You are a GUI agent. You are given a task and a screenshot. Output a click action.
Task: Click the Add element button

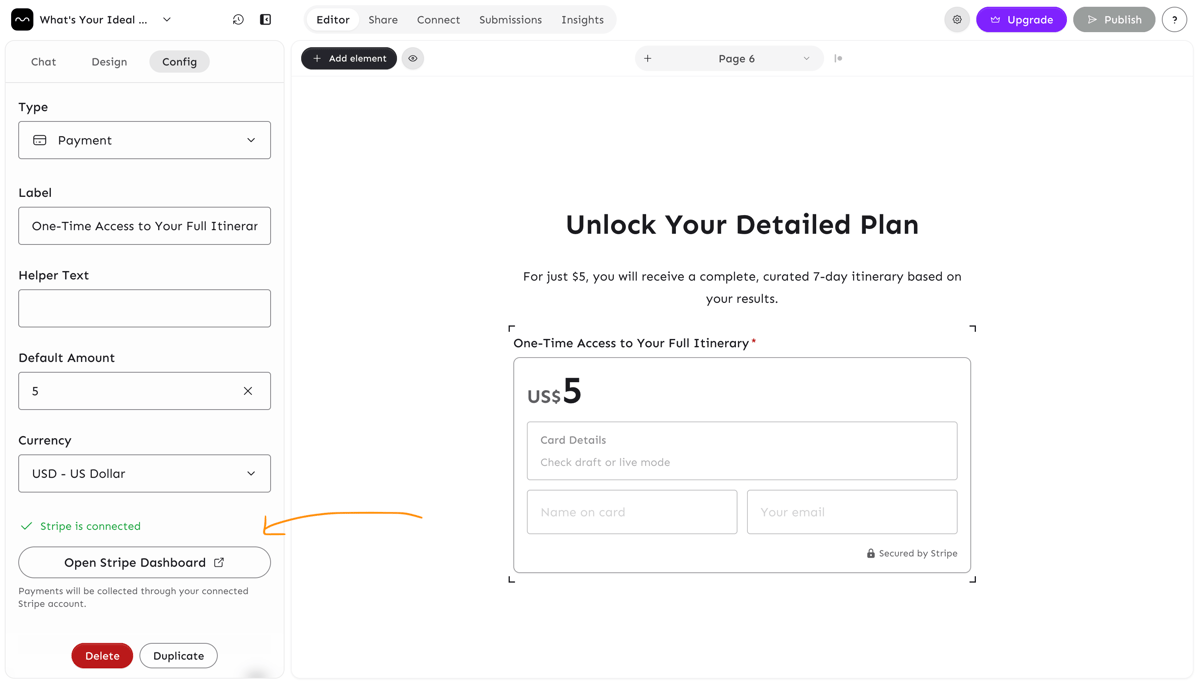[x=349, y=59]
